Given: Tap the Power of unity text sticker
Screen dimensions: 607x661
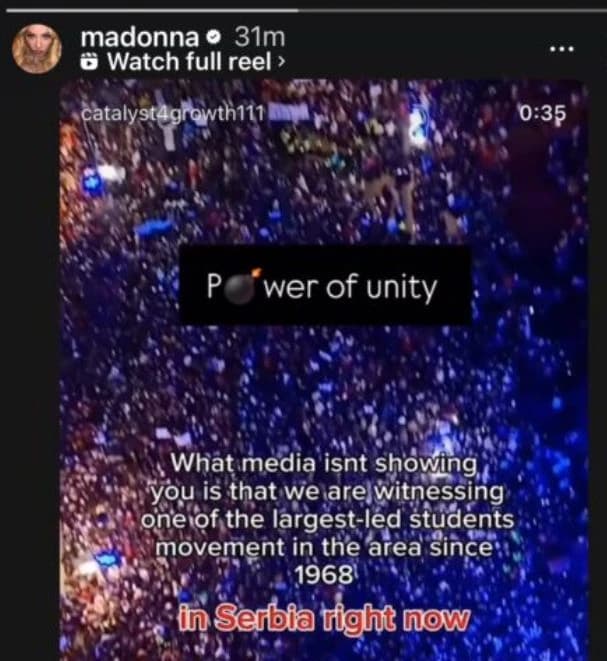Looking at the screenshot, I should (x=325, y=285).
